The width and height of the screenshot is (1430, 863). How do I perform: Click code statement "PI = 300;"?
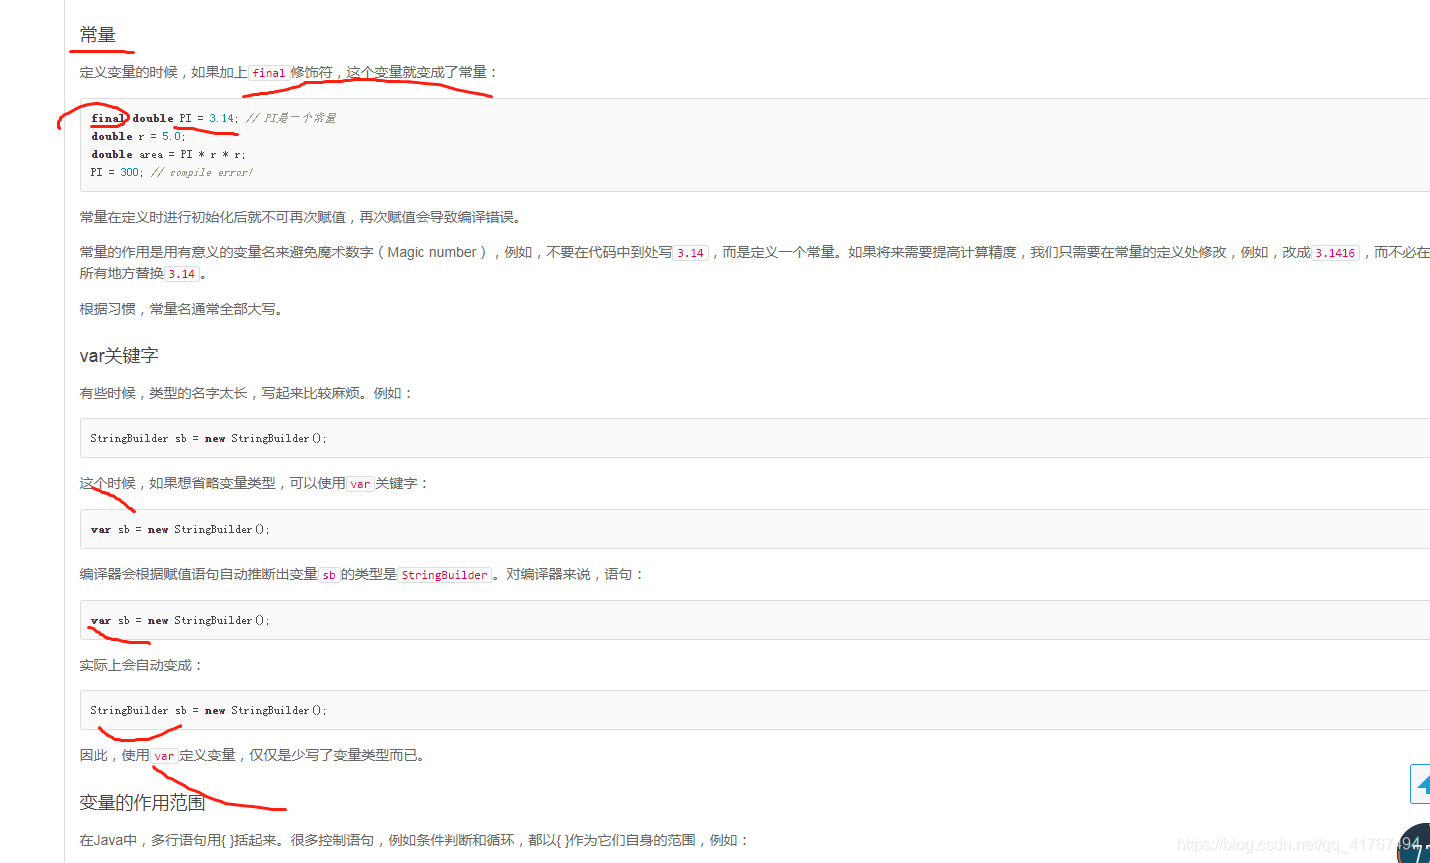click(x=117, y=172)
